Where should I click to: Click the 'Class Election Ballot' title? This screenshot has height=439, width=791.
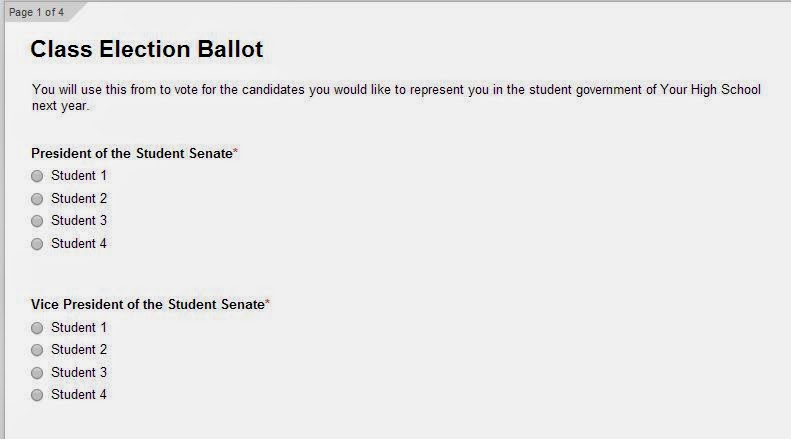pyautogui.click(x=147, y=49)
